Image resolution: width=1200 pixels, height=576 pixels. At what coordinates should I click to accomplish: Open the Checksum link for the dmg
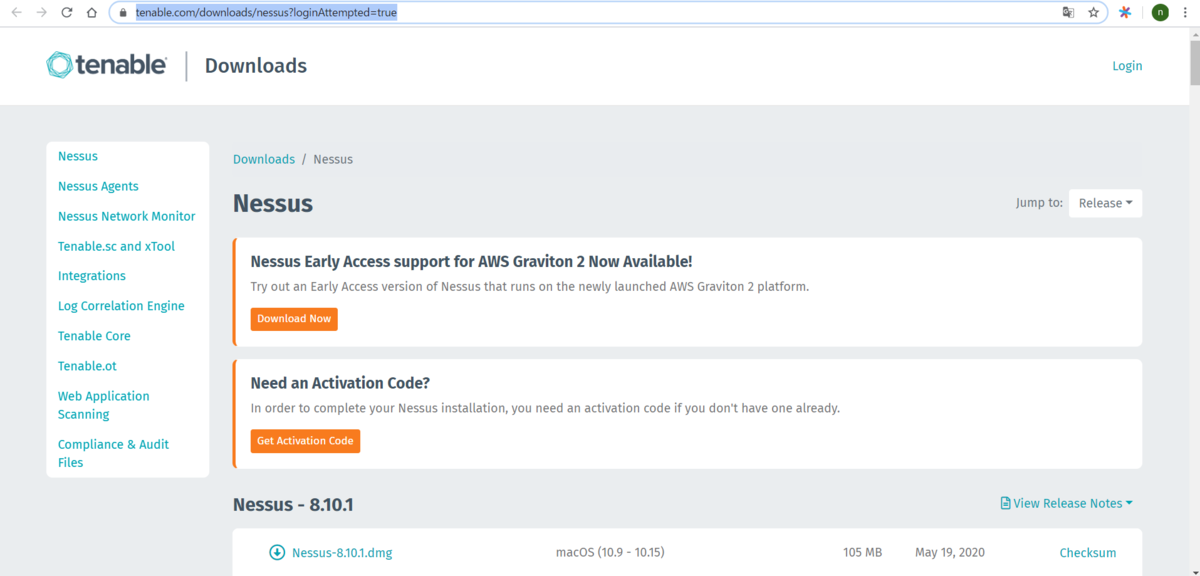tap(1088, 552)
